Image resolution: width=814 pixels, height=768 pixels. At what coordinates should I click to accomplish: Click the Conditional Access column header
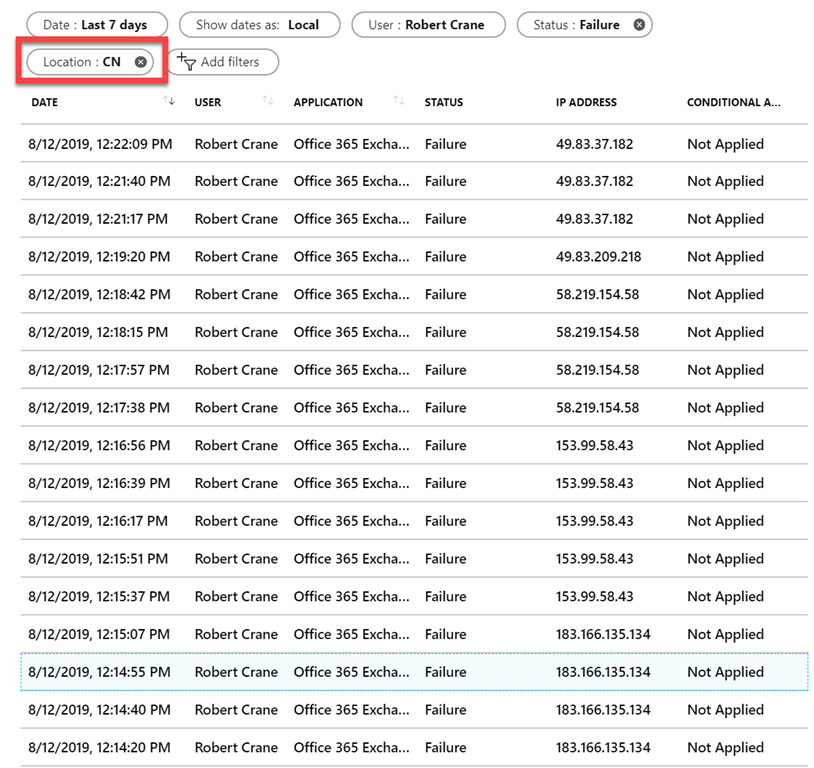(733, 102)
